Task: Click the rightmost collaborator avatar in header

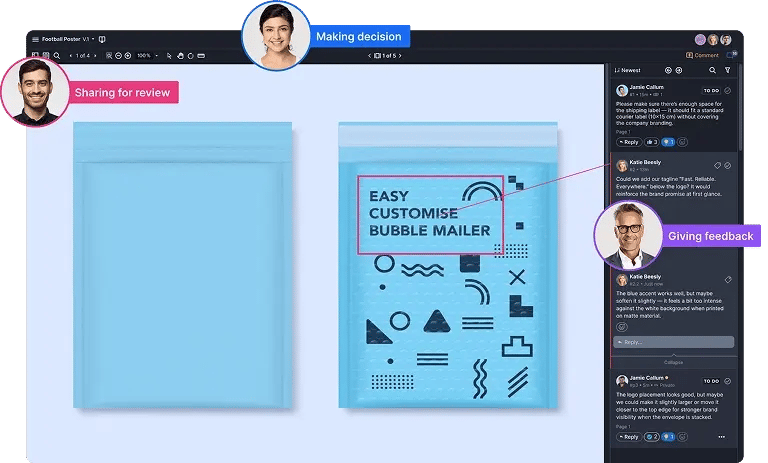Action: [726, 40]
